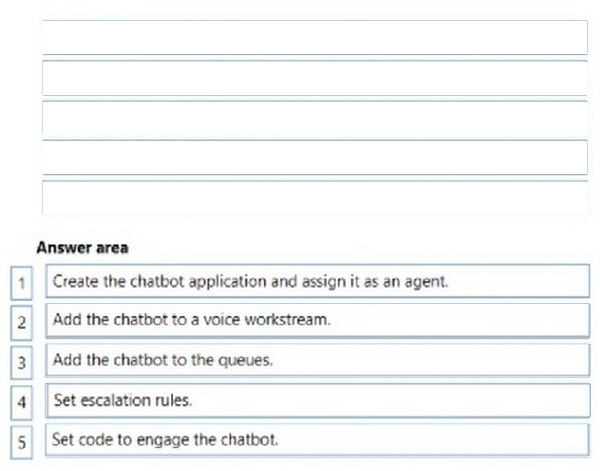The image size is (600, 471).
Task: Click the second empty answer slot
Action: point(315,78)
